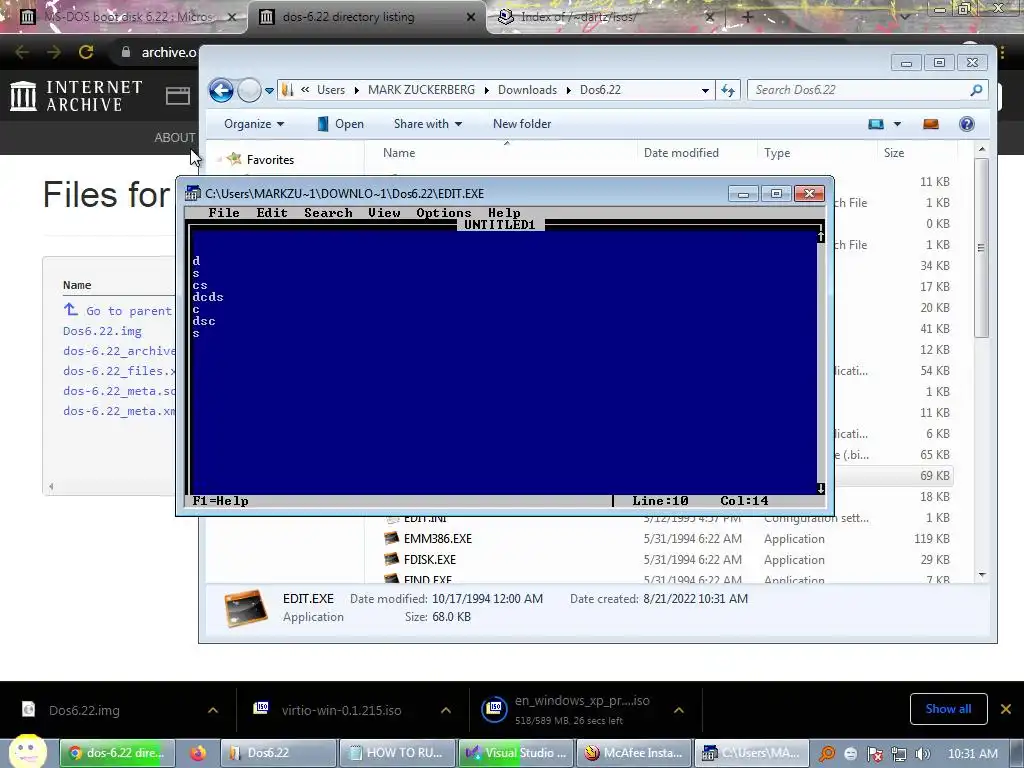This screenshot has width=1024, height=768.
Task: Click New folder in Explorer toolbar
Action: [522, 124]
